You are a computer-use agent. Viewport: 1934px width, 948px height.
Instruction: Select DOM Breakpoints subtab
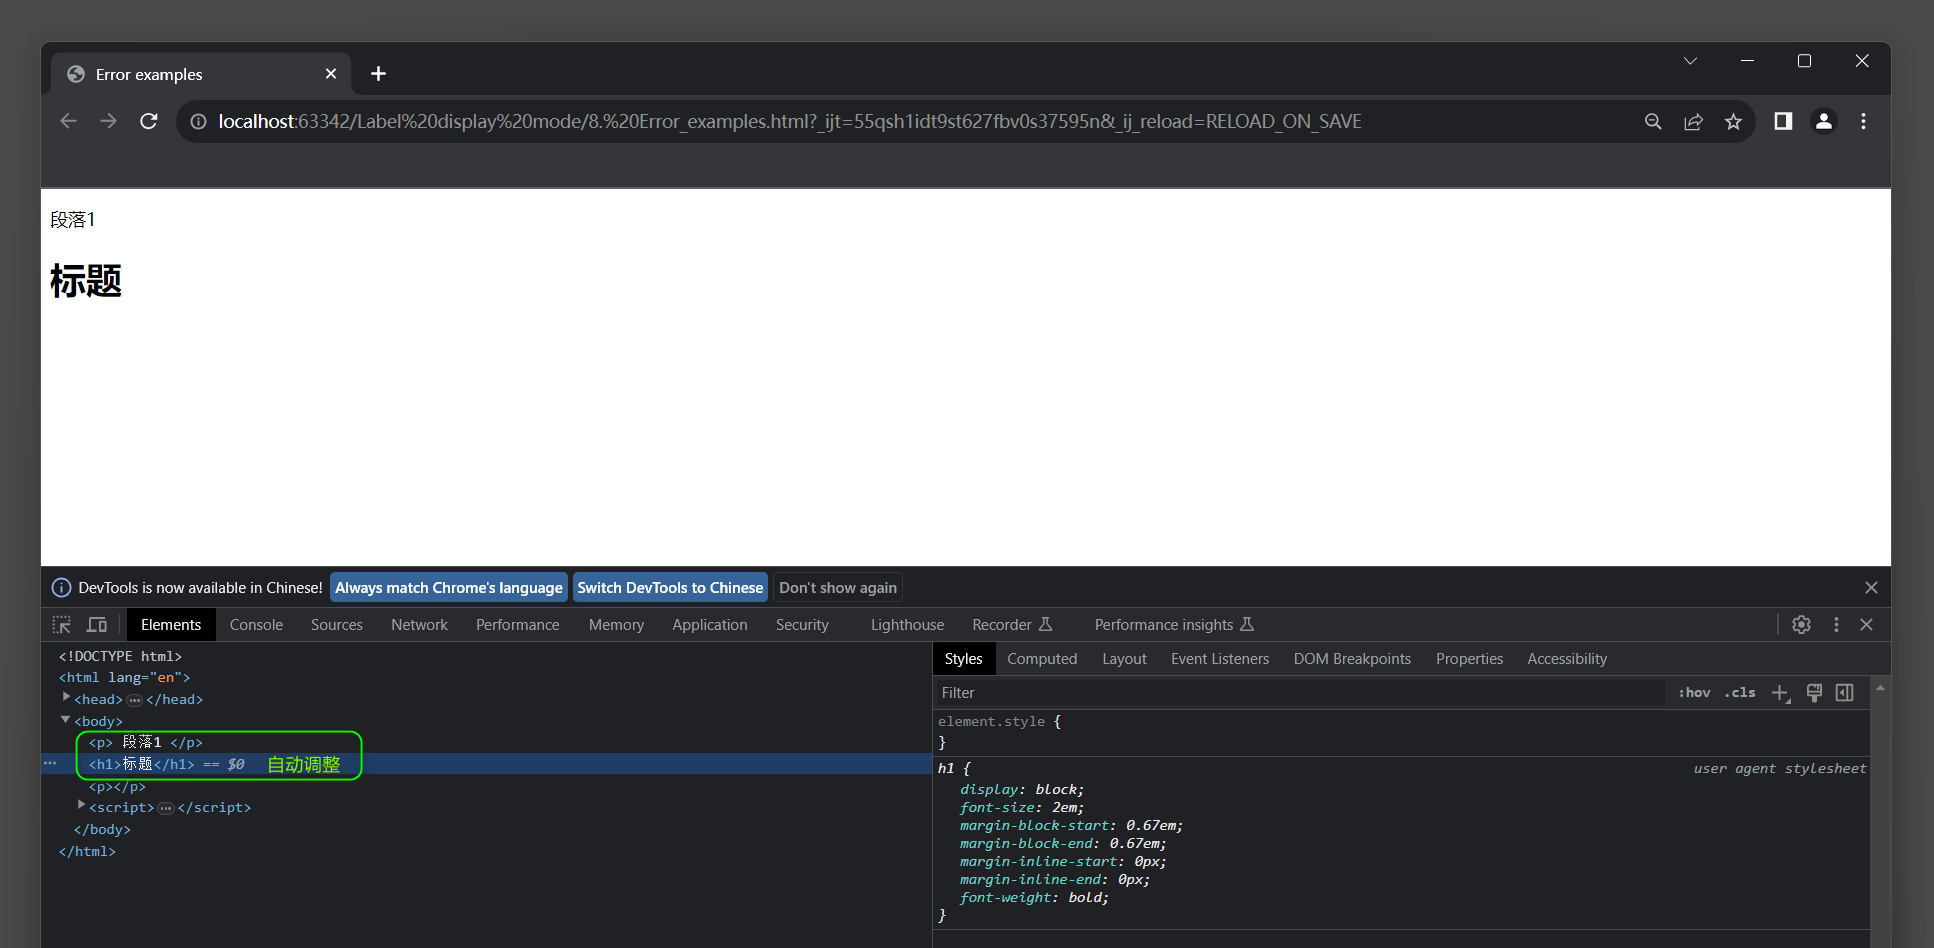pos(1352,659)
